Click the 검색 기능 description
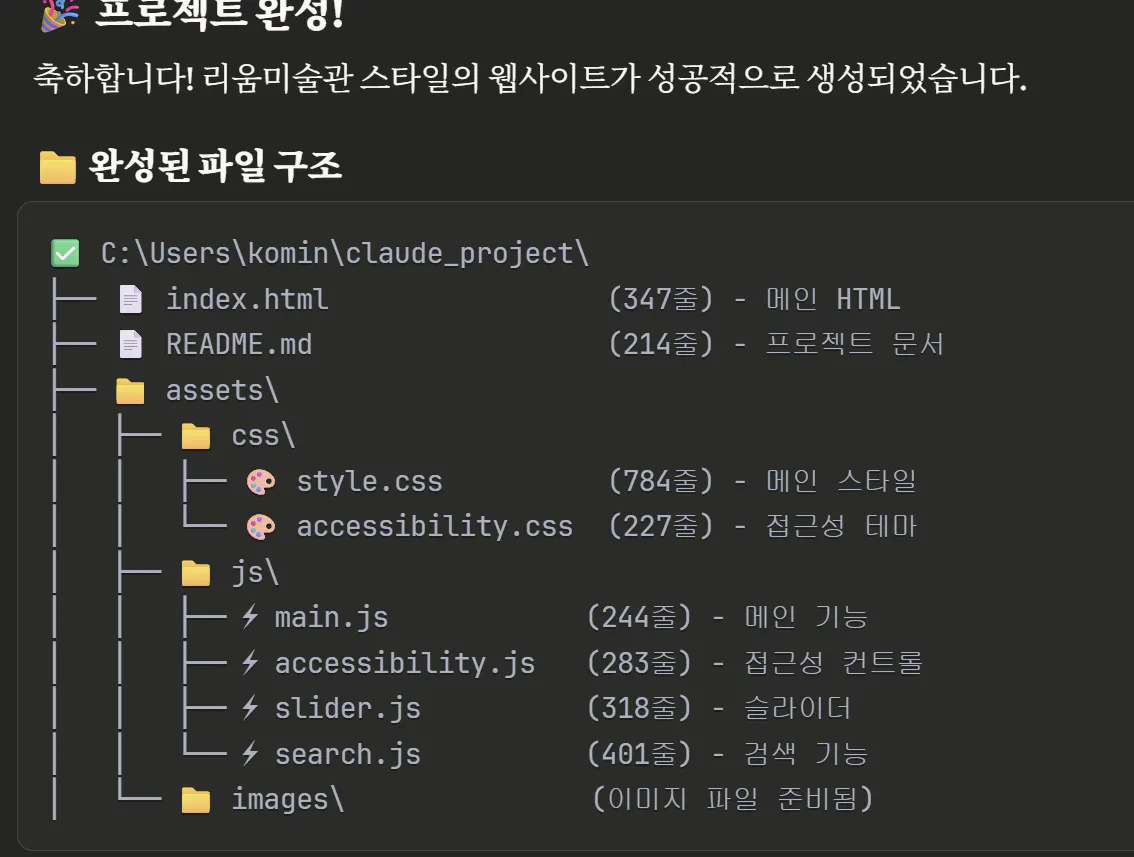This screenshot has height=857, width=1134. 806,754
